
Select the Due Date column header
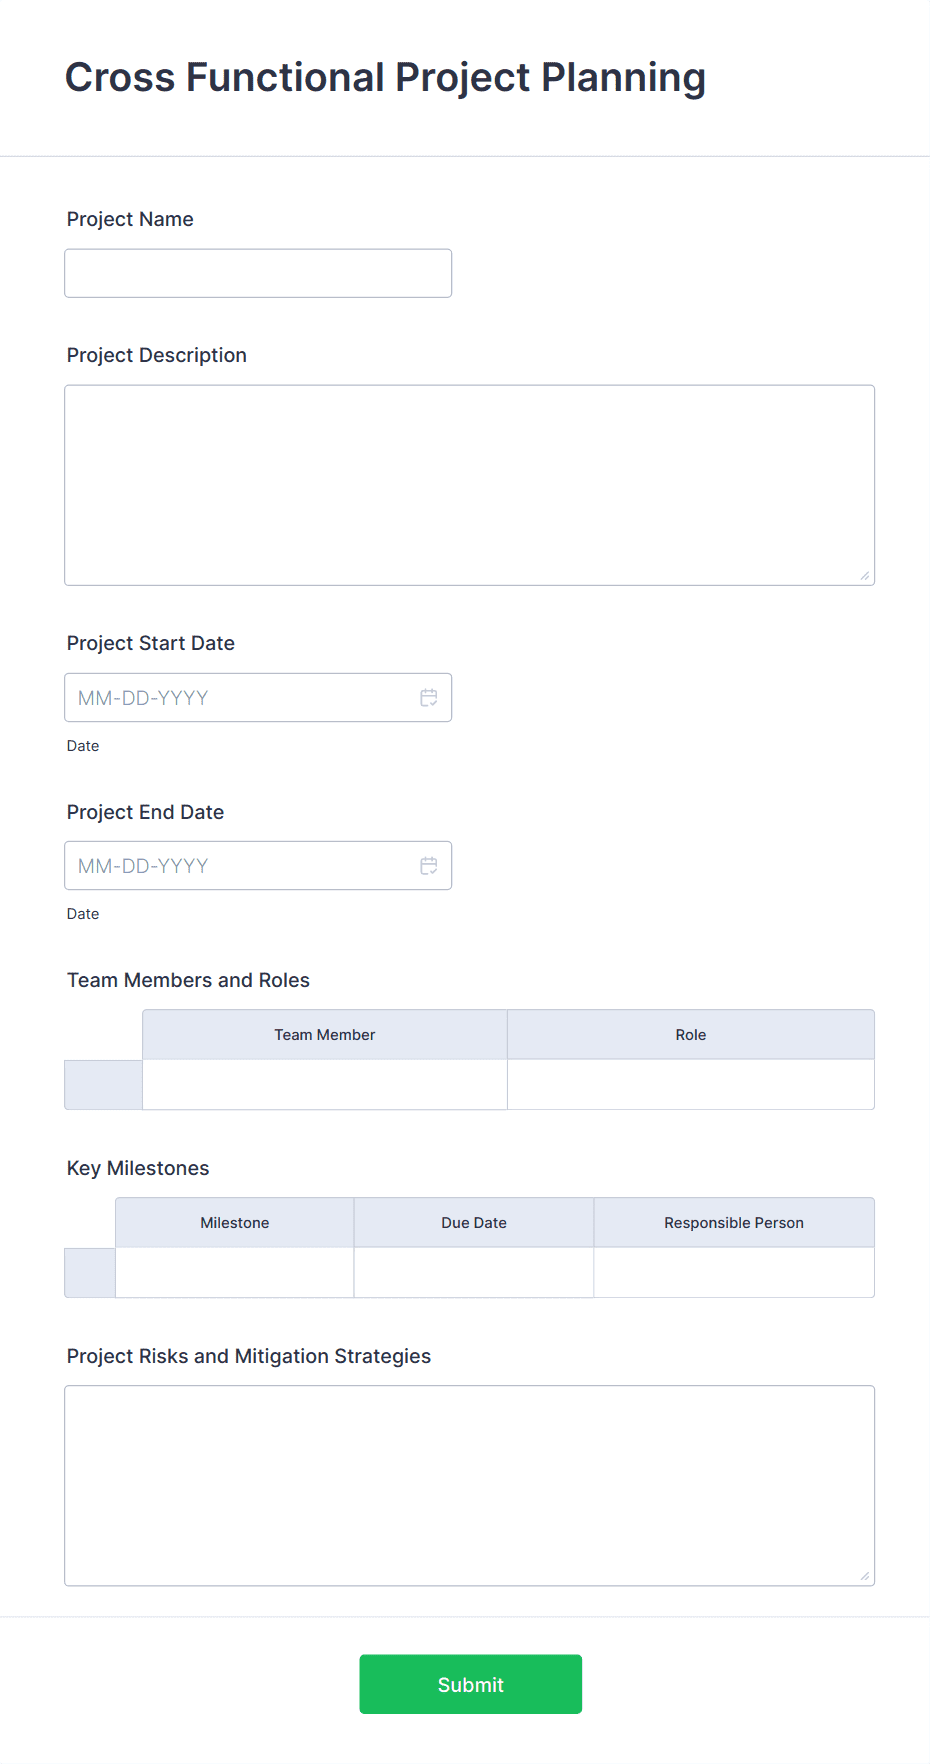(x=473, y=1222)
